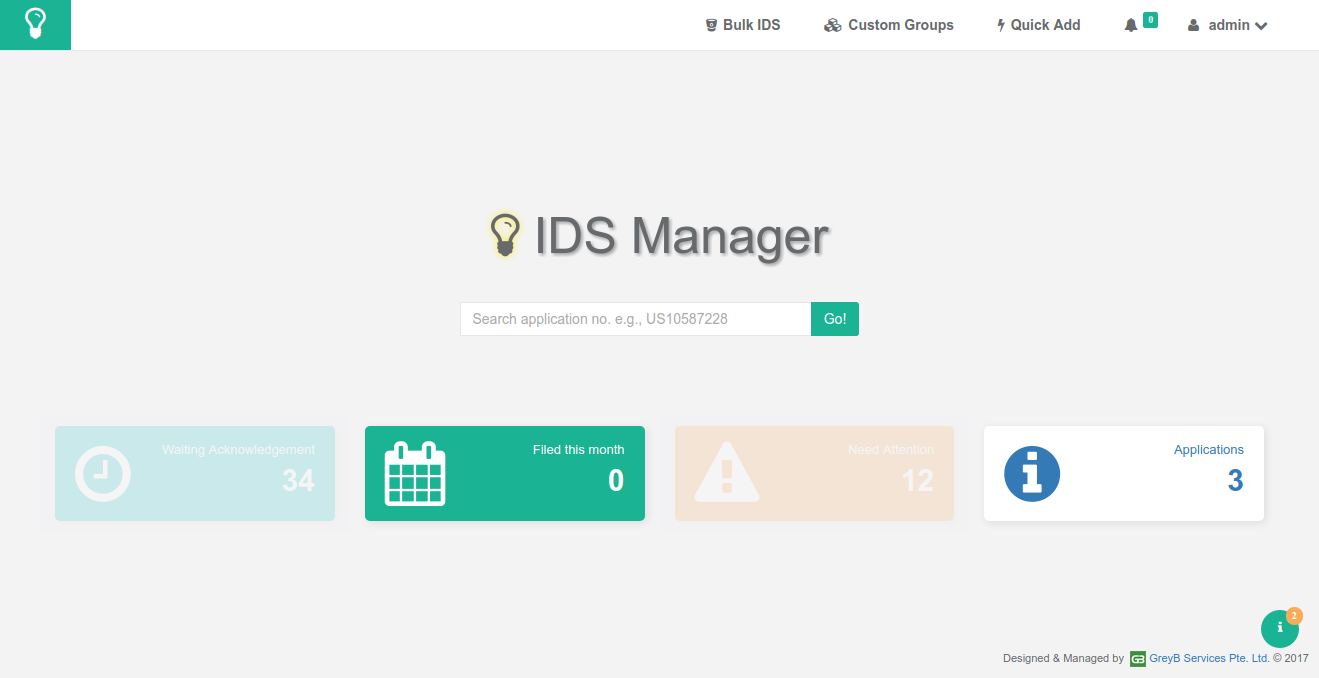The height and width of the screenshot is (678, 1319).
Task: Click the user silhouette icon beside admin
Action: click(x=1191, y=24)
